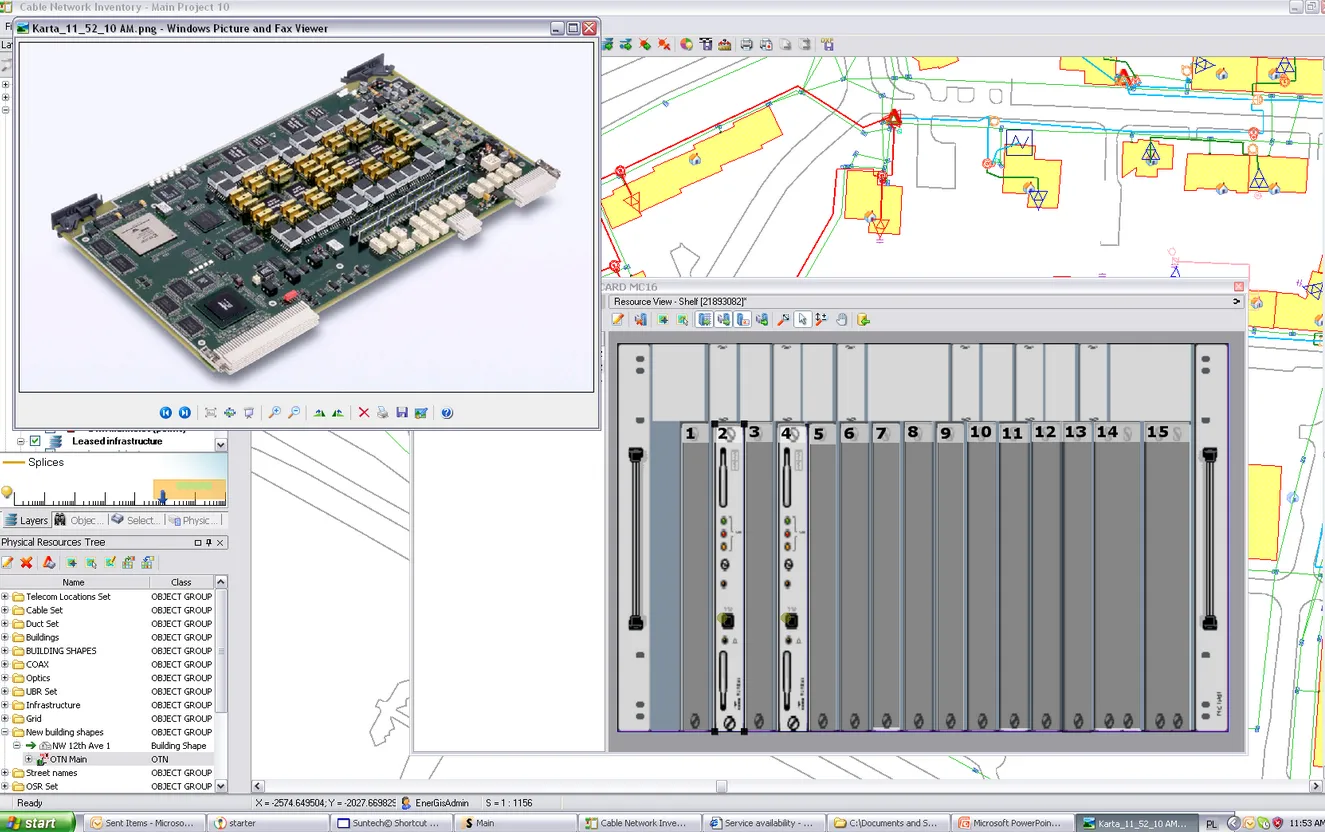Screen dimensions: 1325x832
Task: Rotate picture clockwise in Picture Viewer
Action: coord(319,413)
